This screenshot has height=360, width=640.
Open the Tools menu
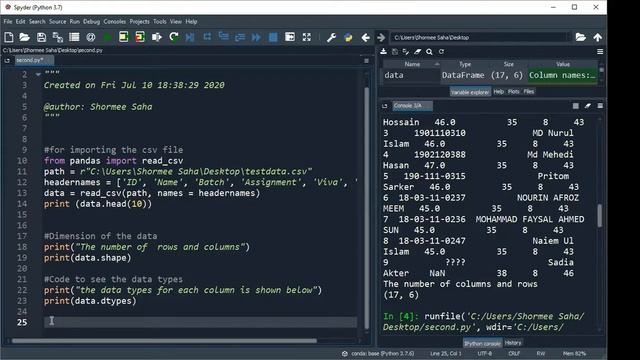click(160, 22)
